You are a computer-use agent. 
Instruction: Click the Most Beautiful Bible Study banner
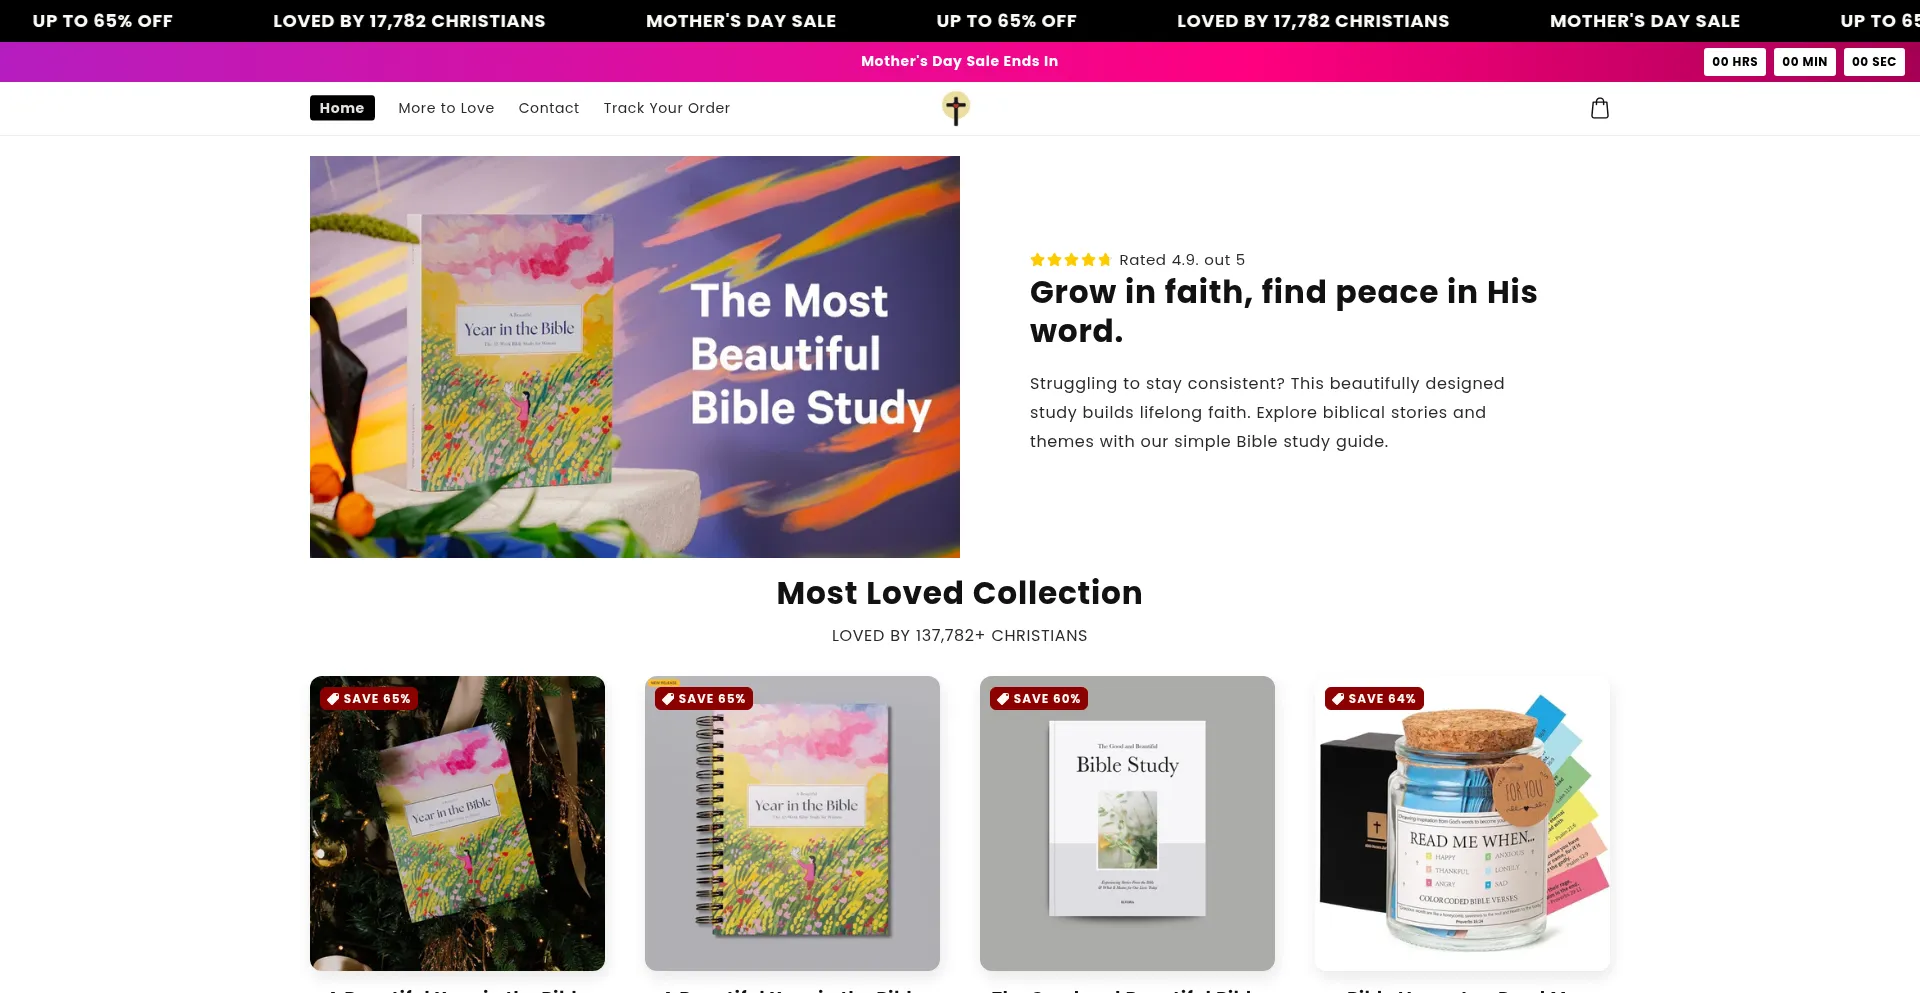(x=635, y=357)
